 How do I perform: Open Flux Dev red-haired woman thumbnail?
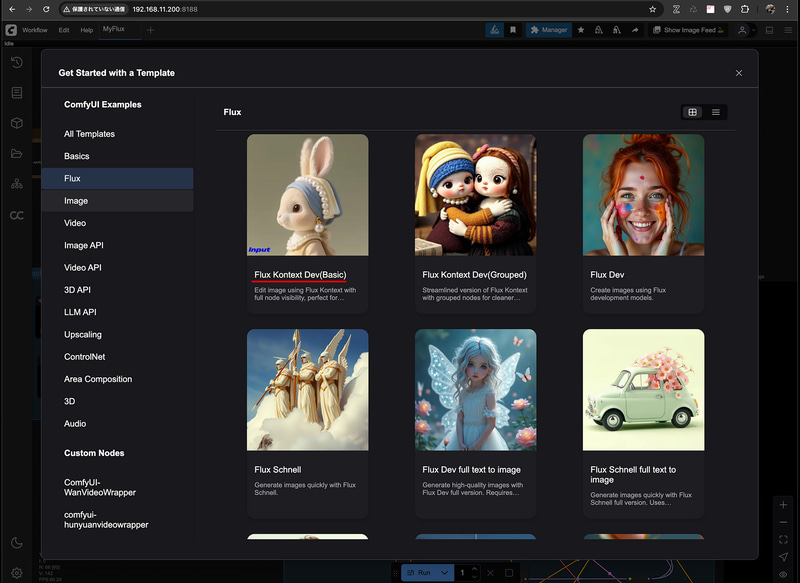click(643, 195)
